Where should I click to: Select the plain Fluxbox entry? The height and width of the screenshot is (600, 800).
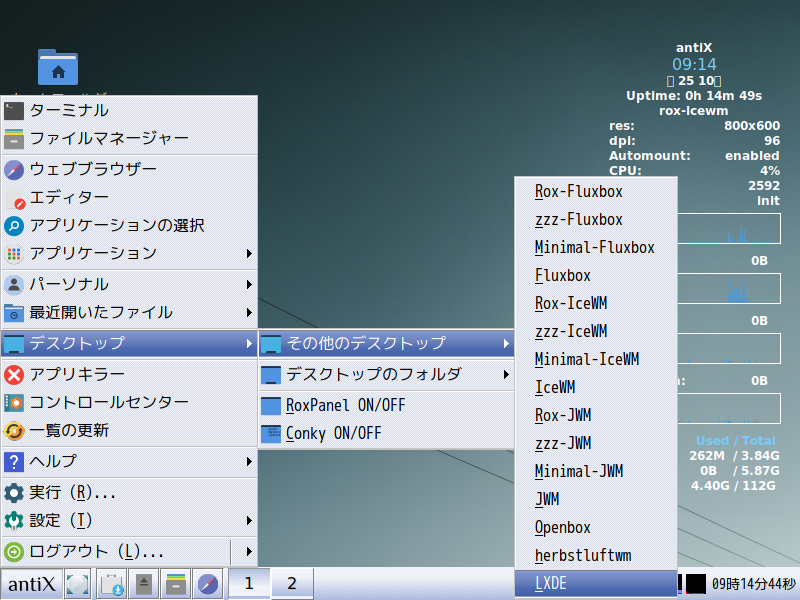596,276
